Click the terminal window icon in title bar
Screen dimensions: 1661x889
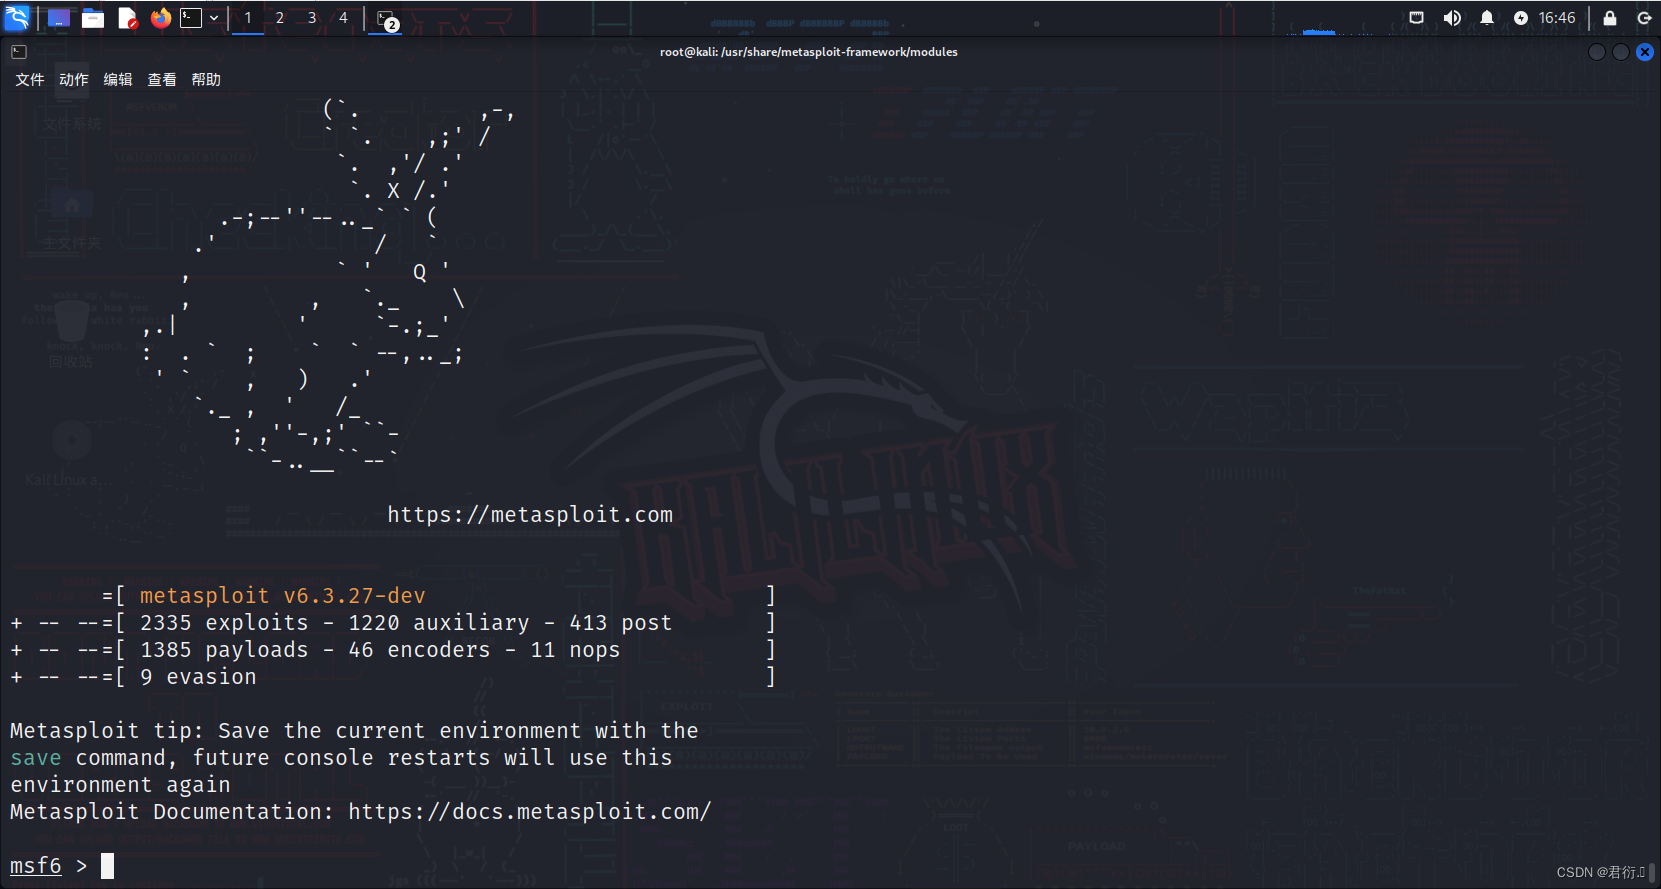19,52
